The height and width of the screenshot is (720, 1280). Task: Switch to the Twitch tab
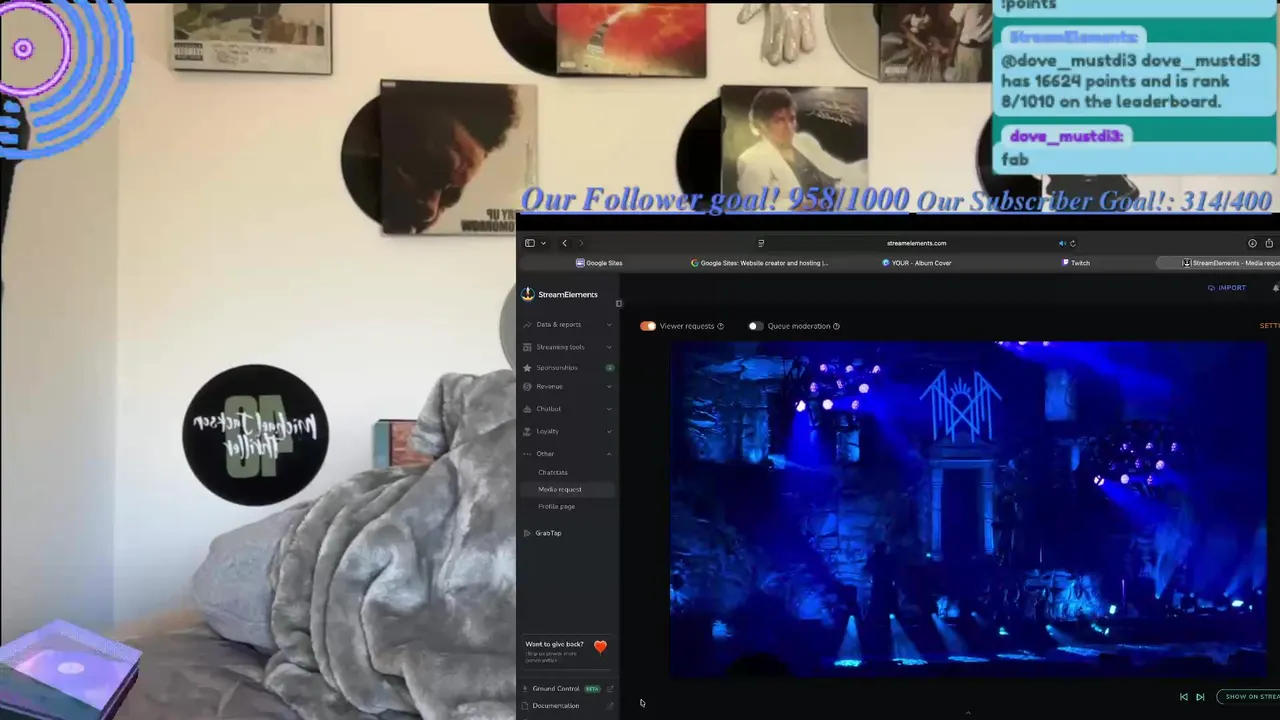point(1075,263)
